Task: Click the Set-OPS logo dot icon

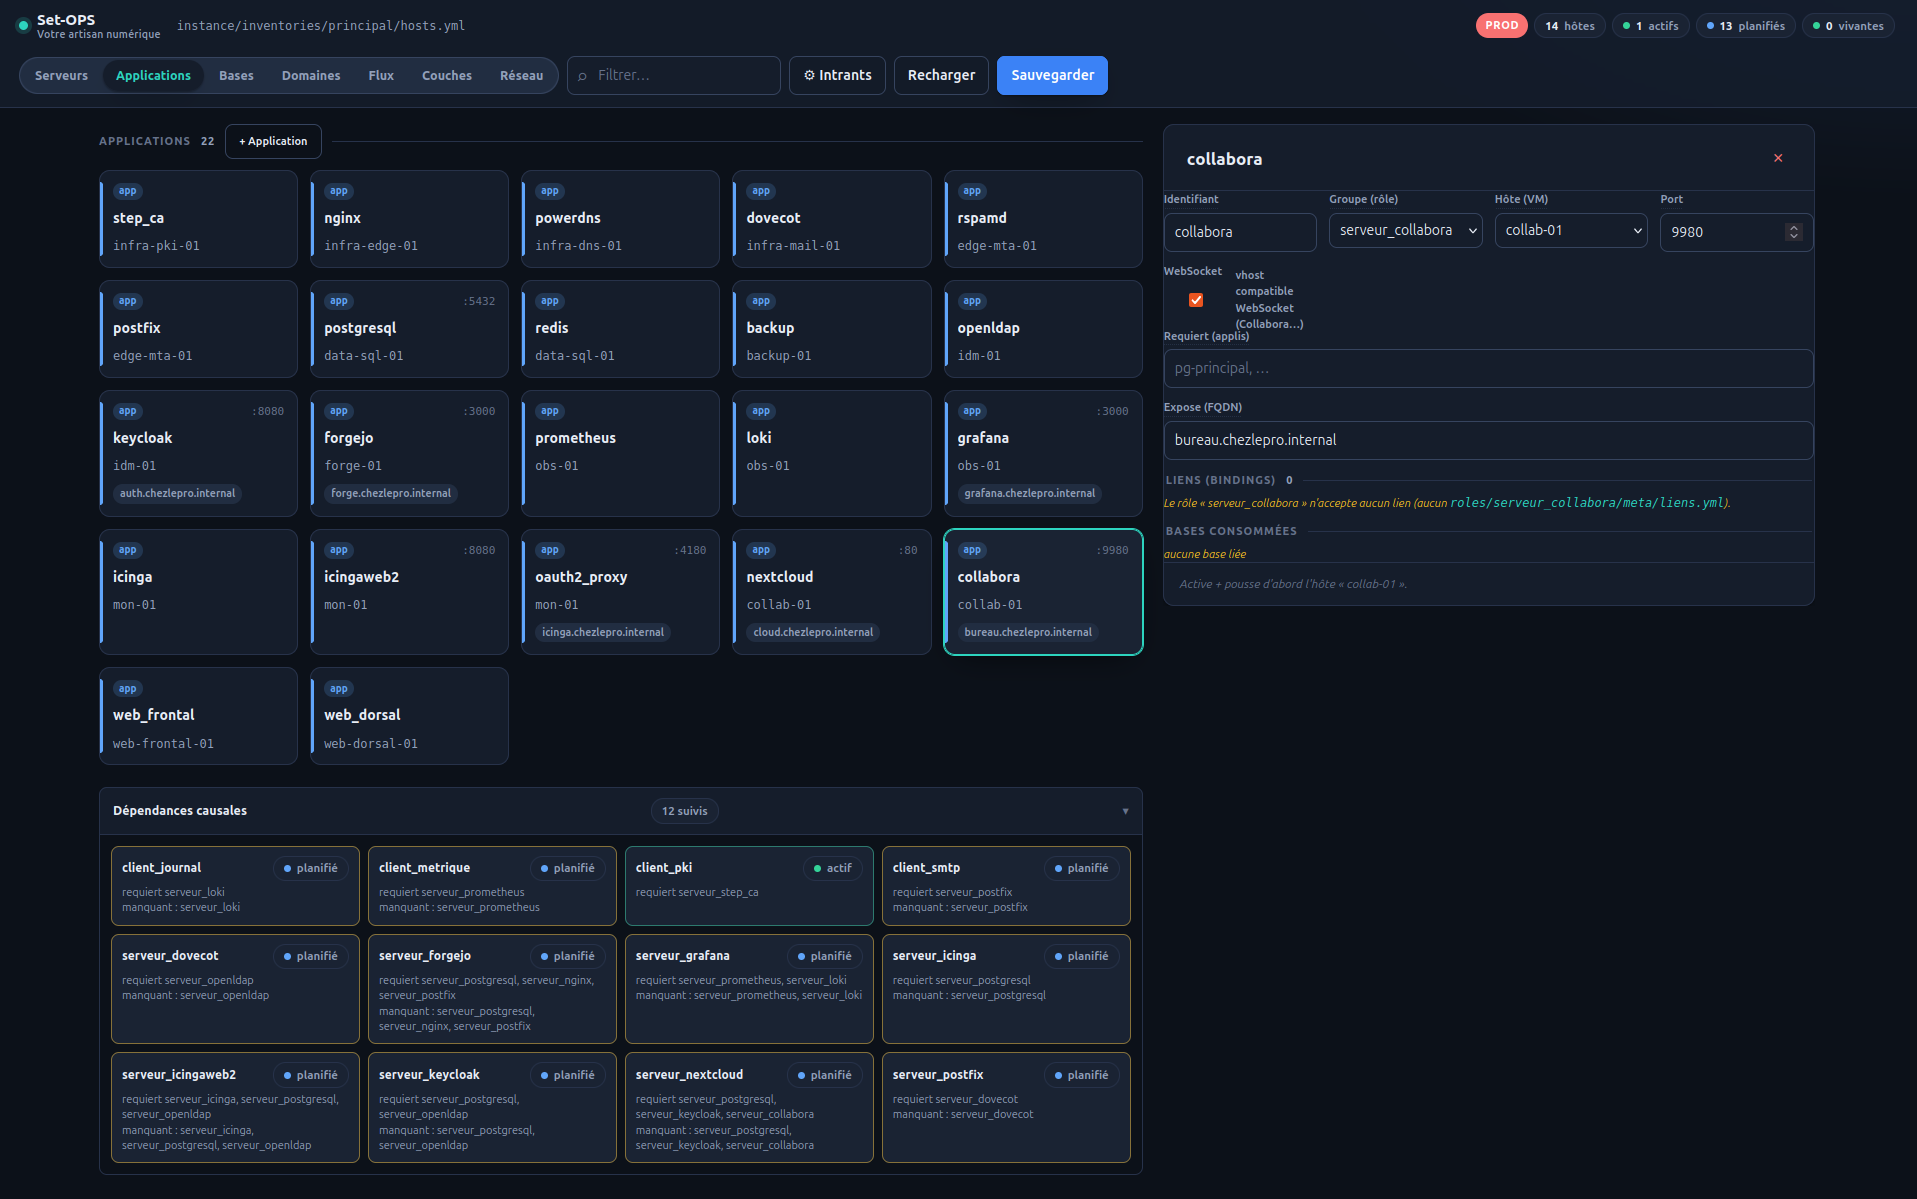Action: pyautogui.click(x=23, y=26)
